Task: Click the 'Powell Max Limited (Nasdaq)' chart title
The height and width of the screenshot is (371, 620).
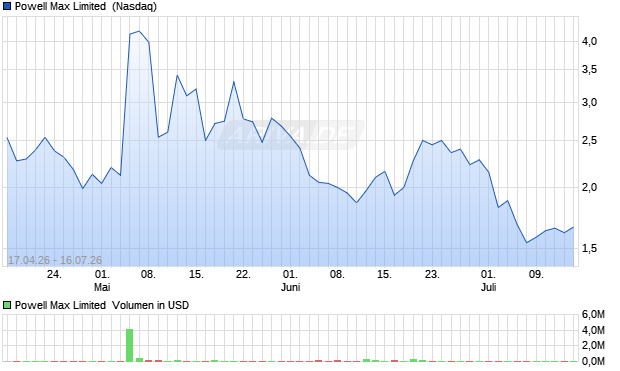Action: 86,6
